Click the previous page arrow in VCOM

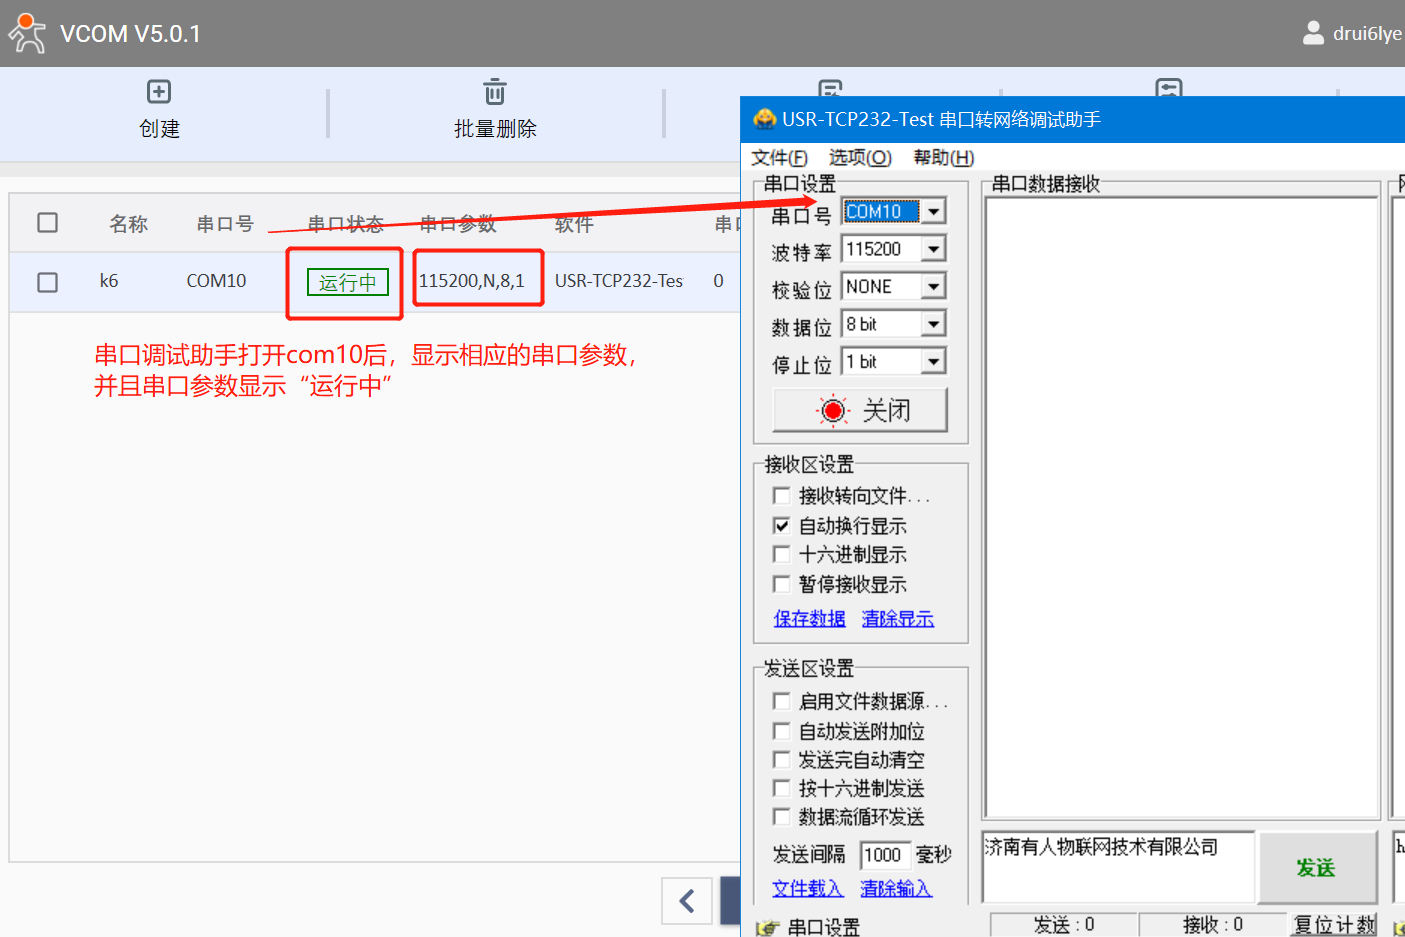687,901
